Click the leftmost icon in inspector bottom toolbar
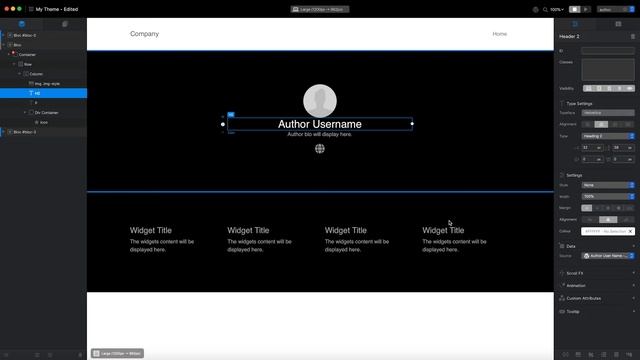 click(x=565, y=355)
